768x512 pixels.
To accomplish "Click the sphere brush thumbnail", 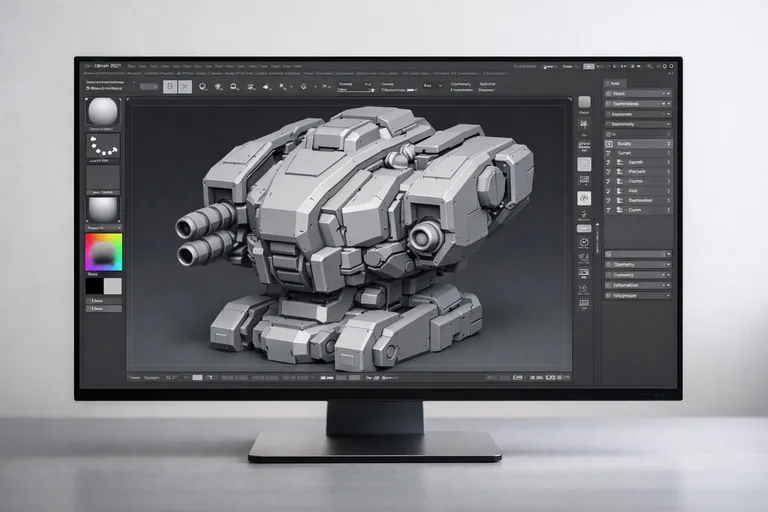I will click(x=103, y=111).
